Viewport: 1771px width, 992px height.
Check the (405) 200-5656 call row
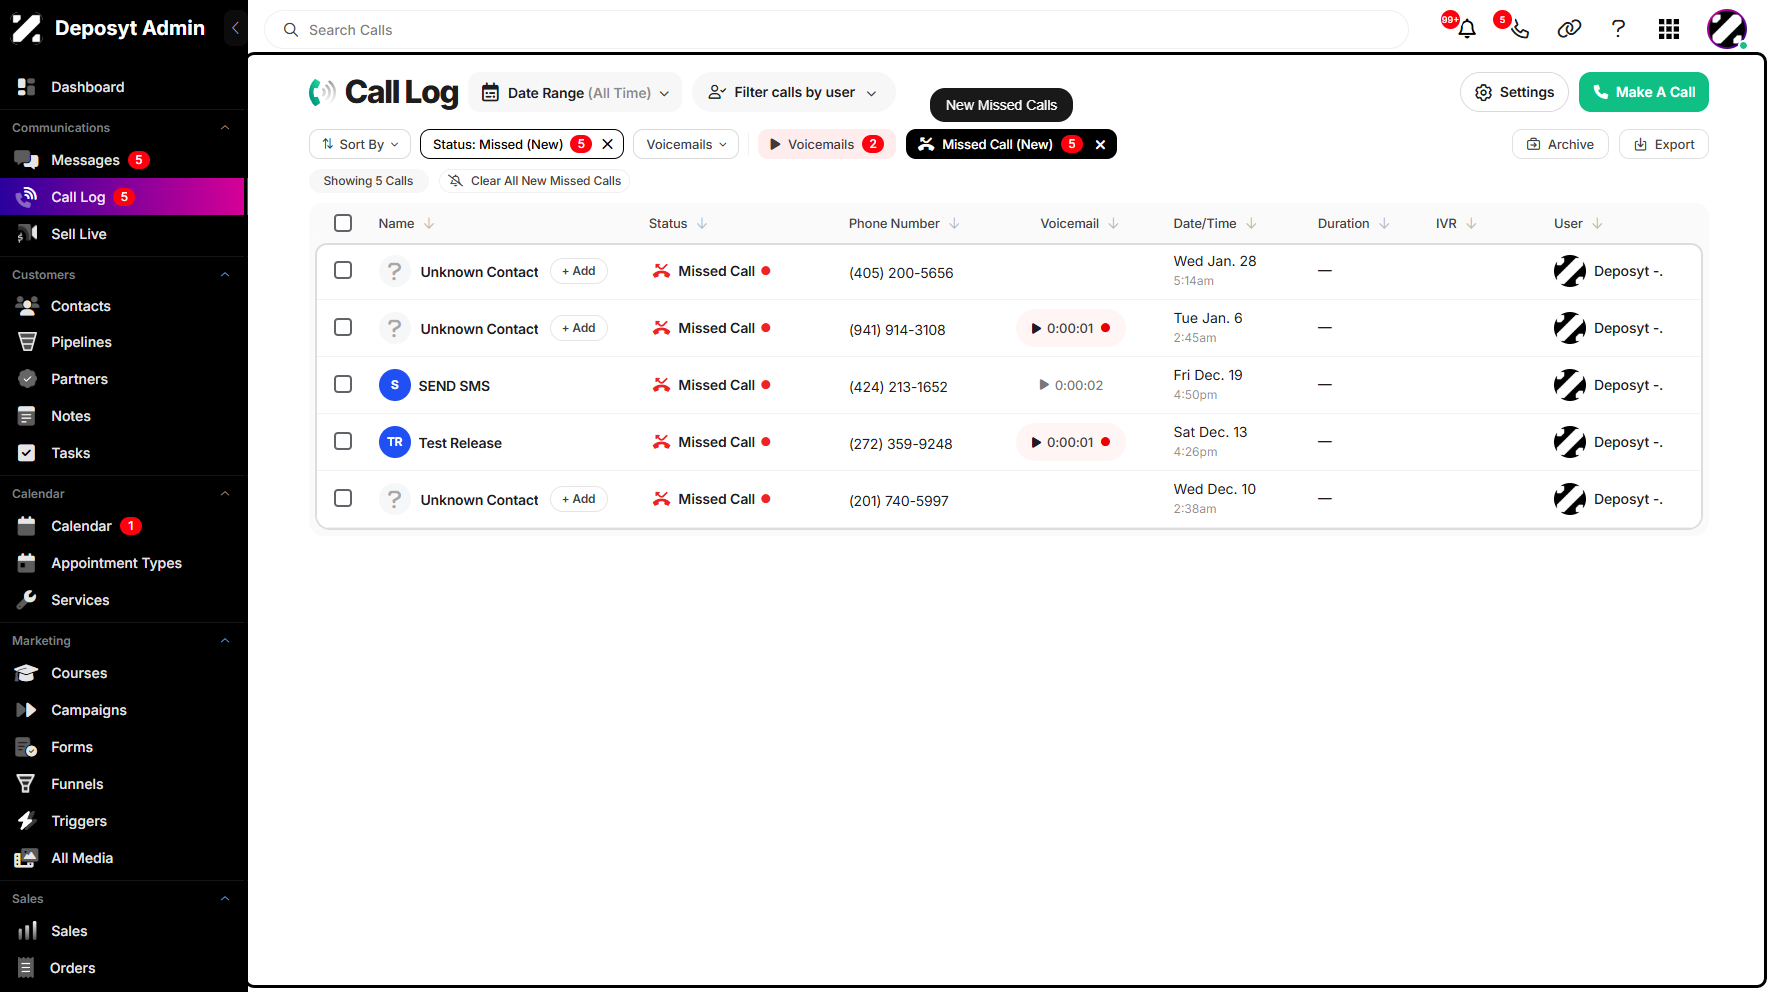(x=343, y=270)
